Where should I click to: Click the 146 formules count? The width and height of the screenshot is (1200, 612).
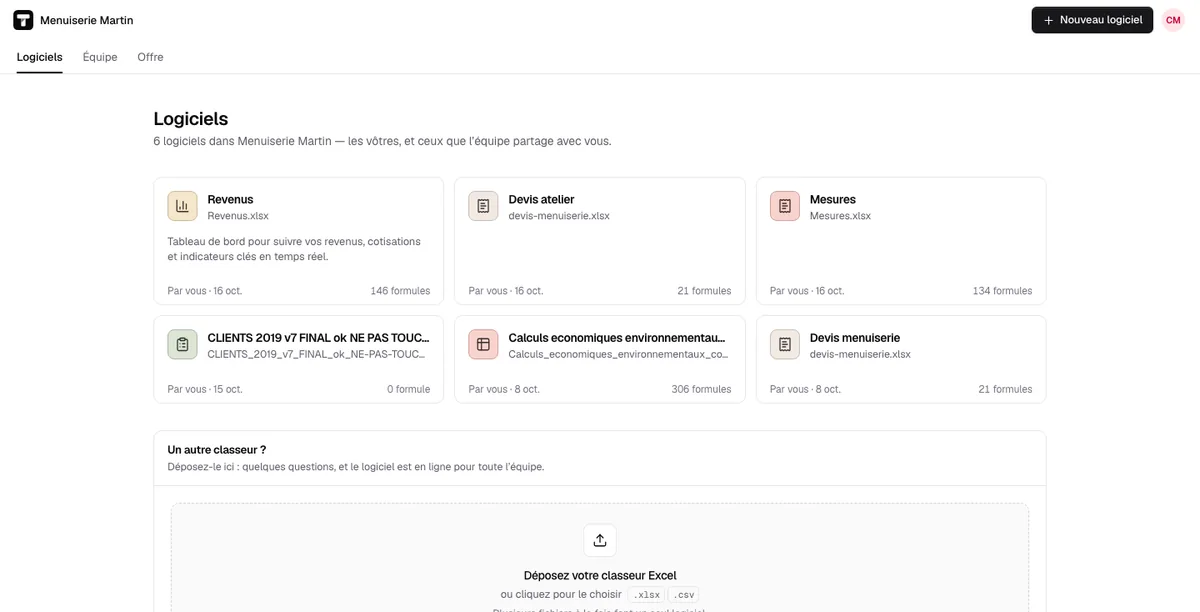[400, 291]
